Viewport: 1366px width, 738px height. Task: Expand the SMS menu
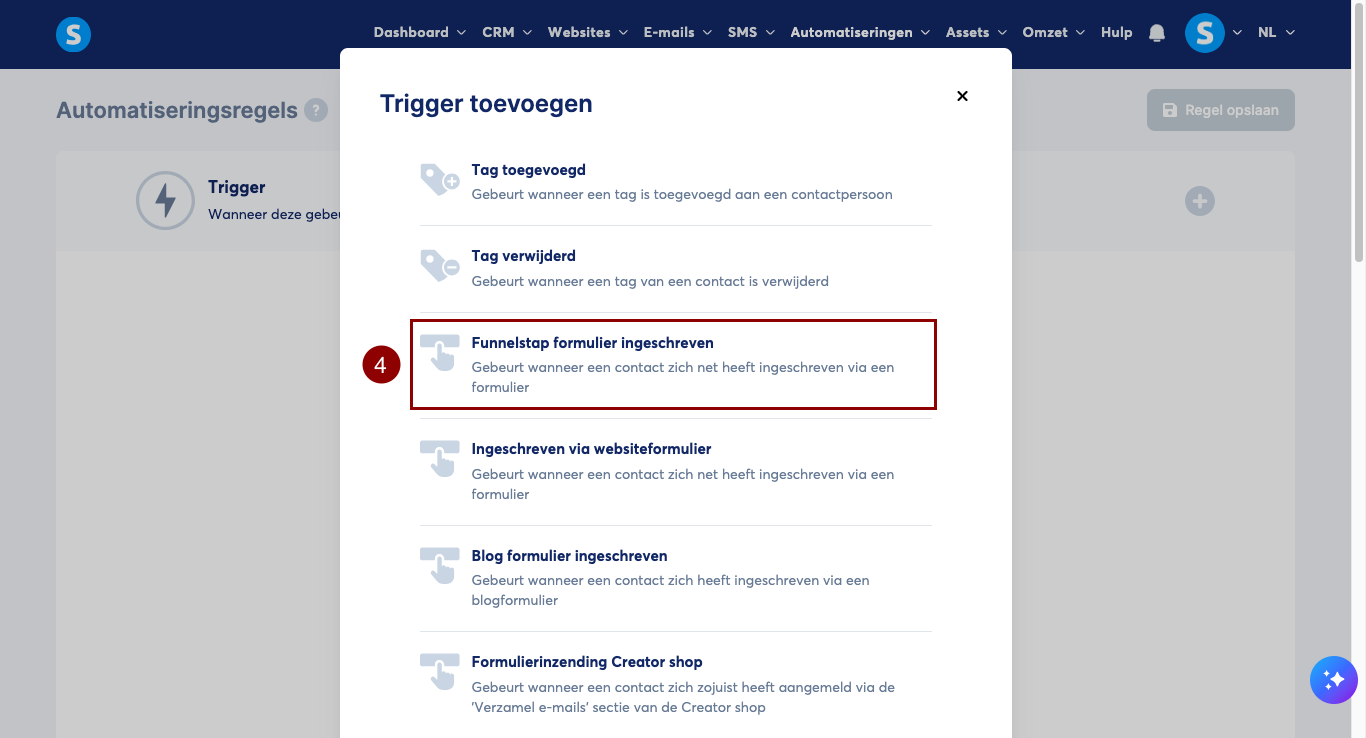coord(751,32)
